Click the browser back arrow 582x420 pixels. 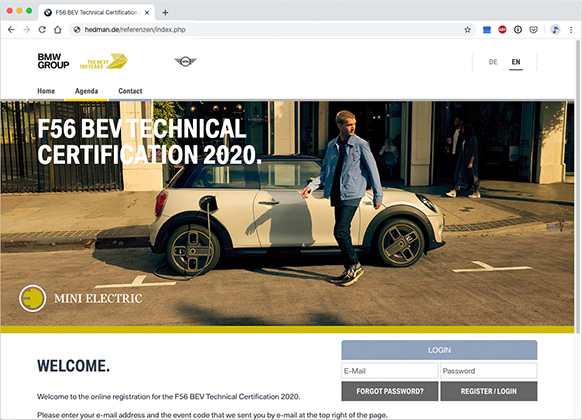[x=11, y=30]
